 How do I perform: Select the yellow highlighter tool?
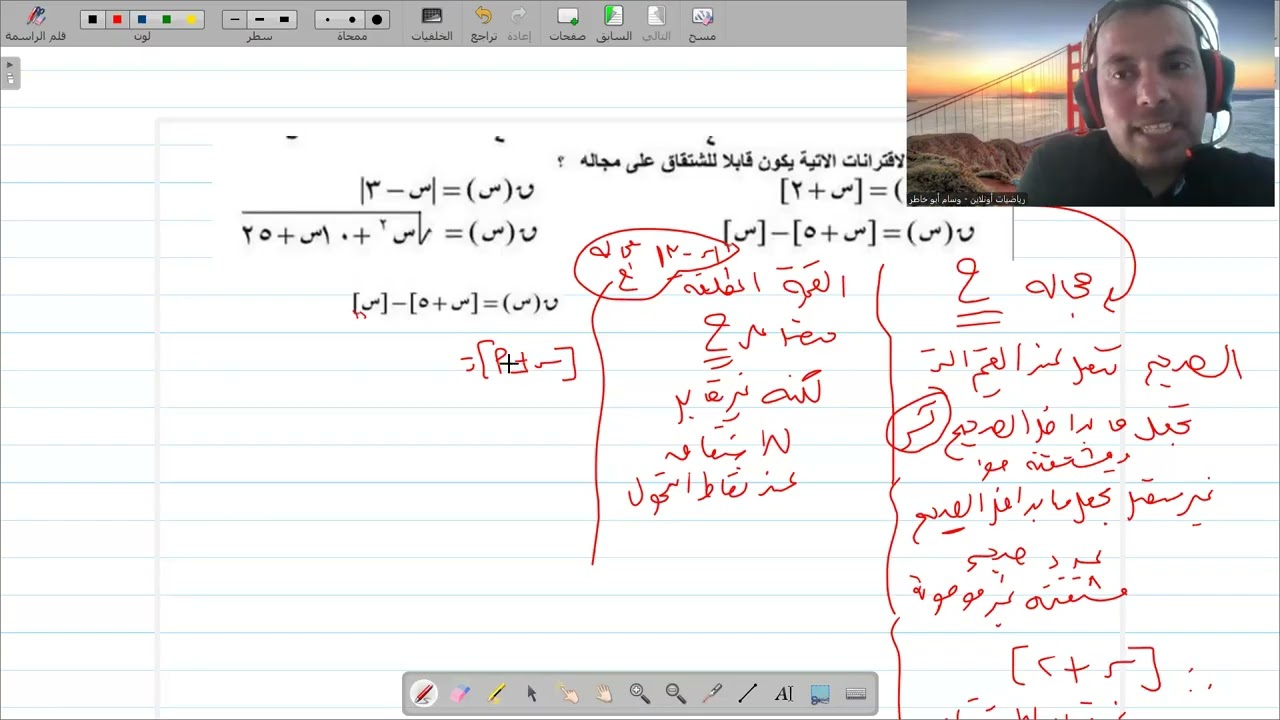point(496,693)
